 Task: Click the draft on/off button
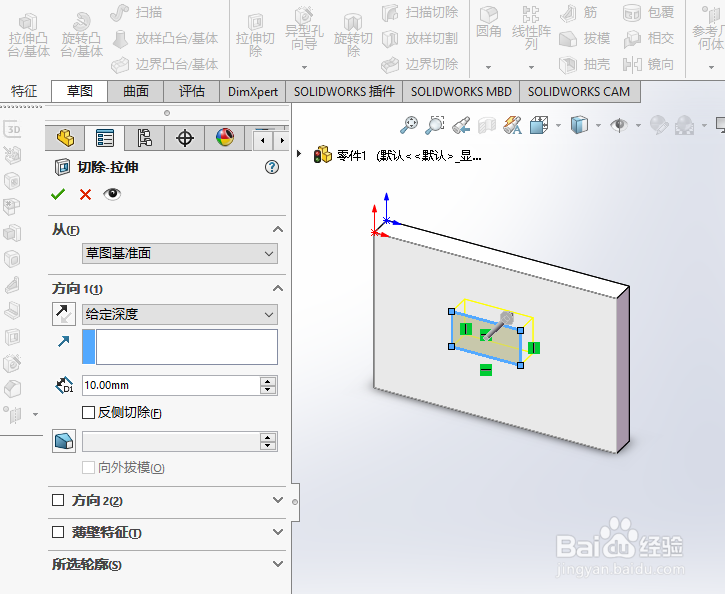[x=64, y=441]
